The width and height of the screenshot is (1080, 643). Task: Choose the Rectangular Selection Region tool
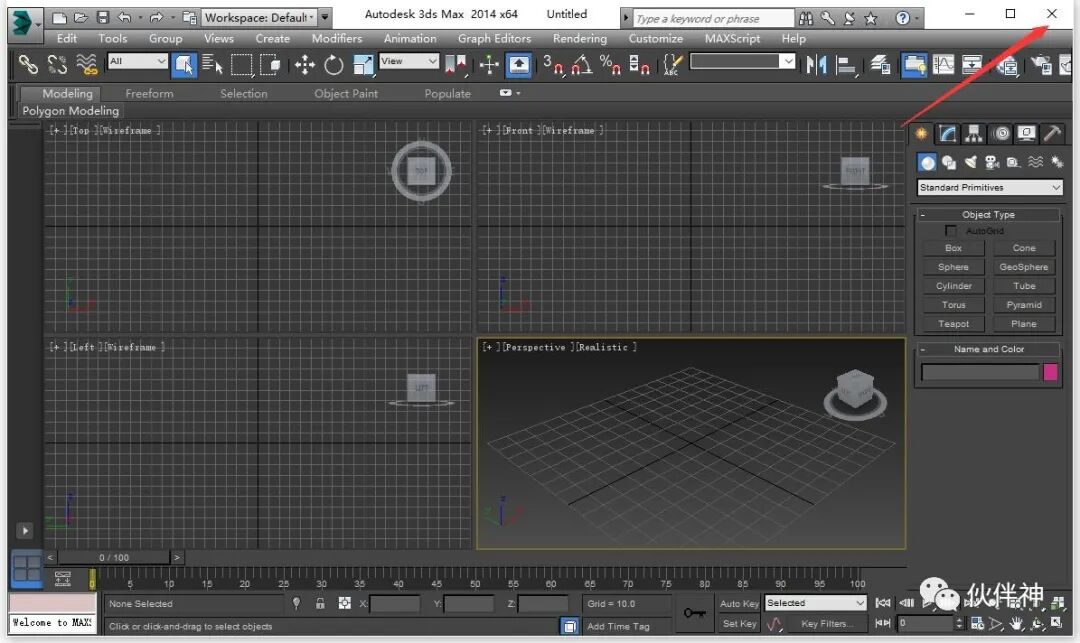[x=241, y=65]
